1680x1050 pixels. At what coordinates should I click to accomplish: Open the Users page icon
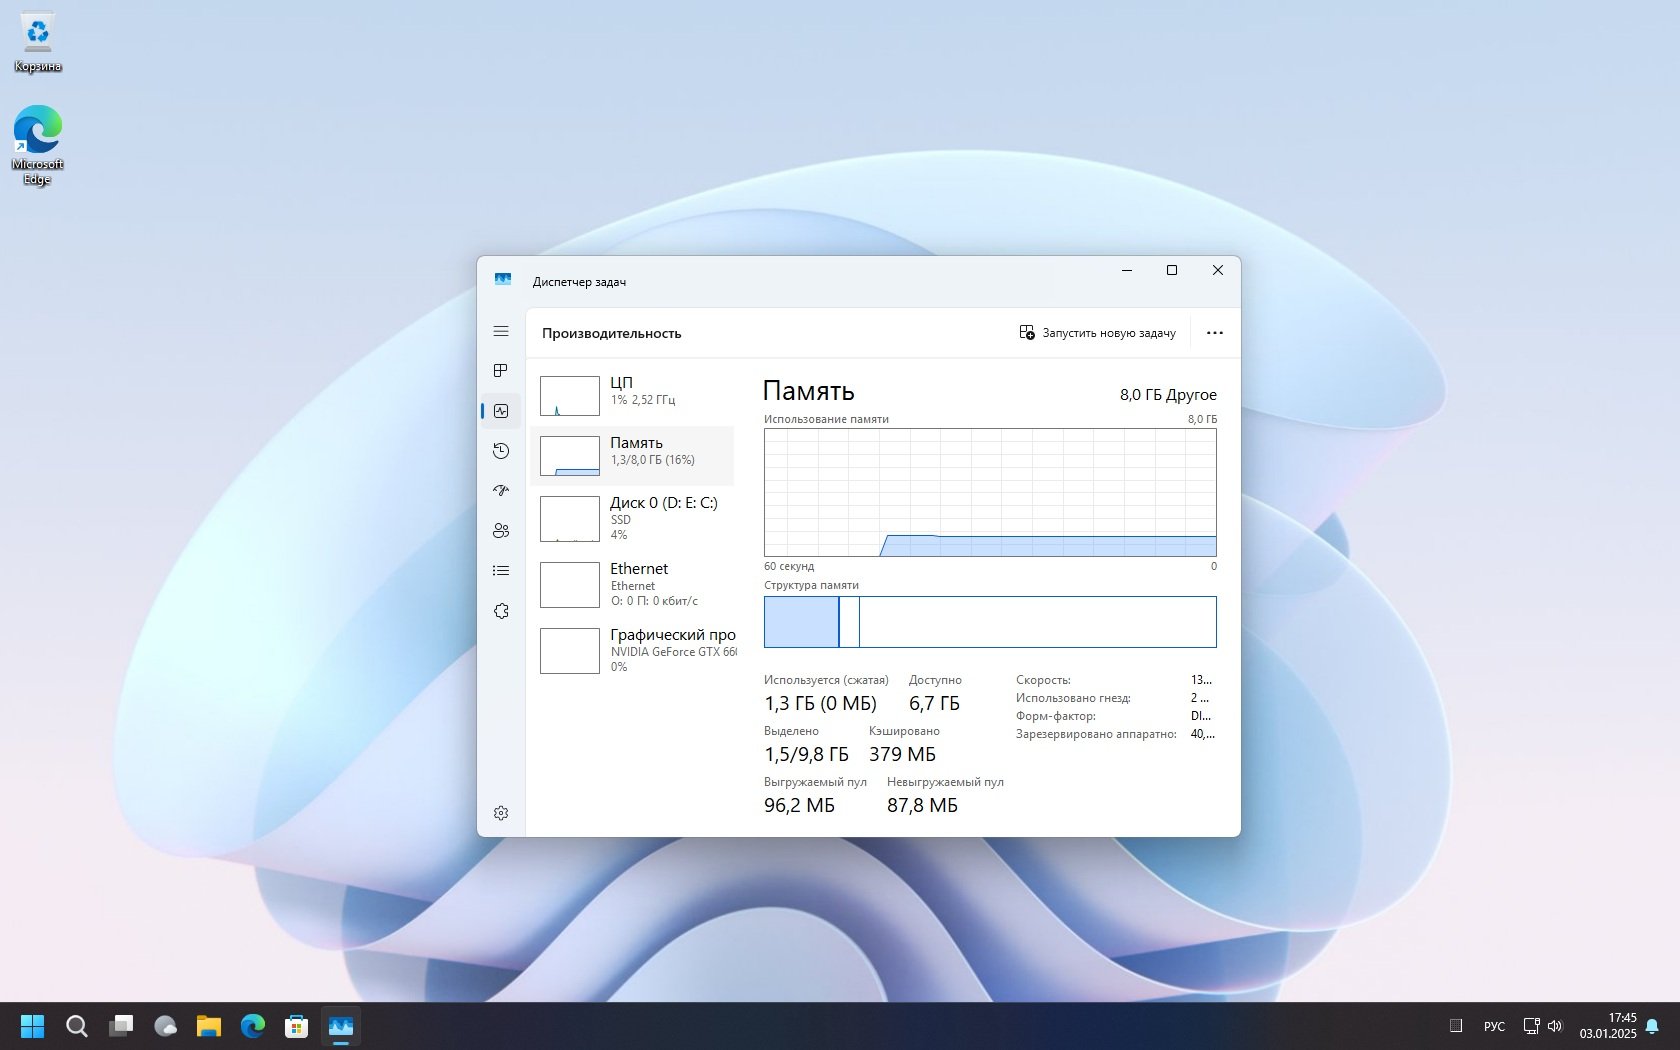point(501,531)
